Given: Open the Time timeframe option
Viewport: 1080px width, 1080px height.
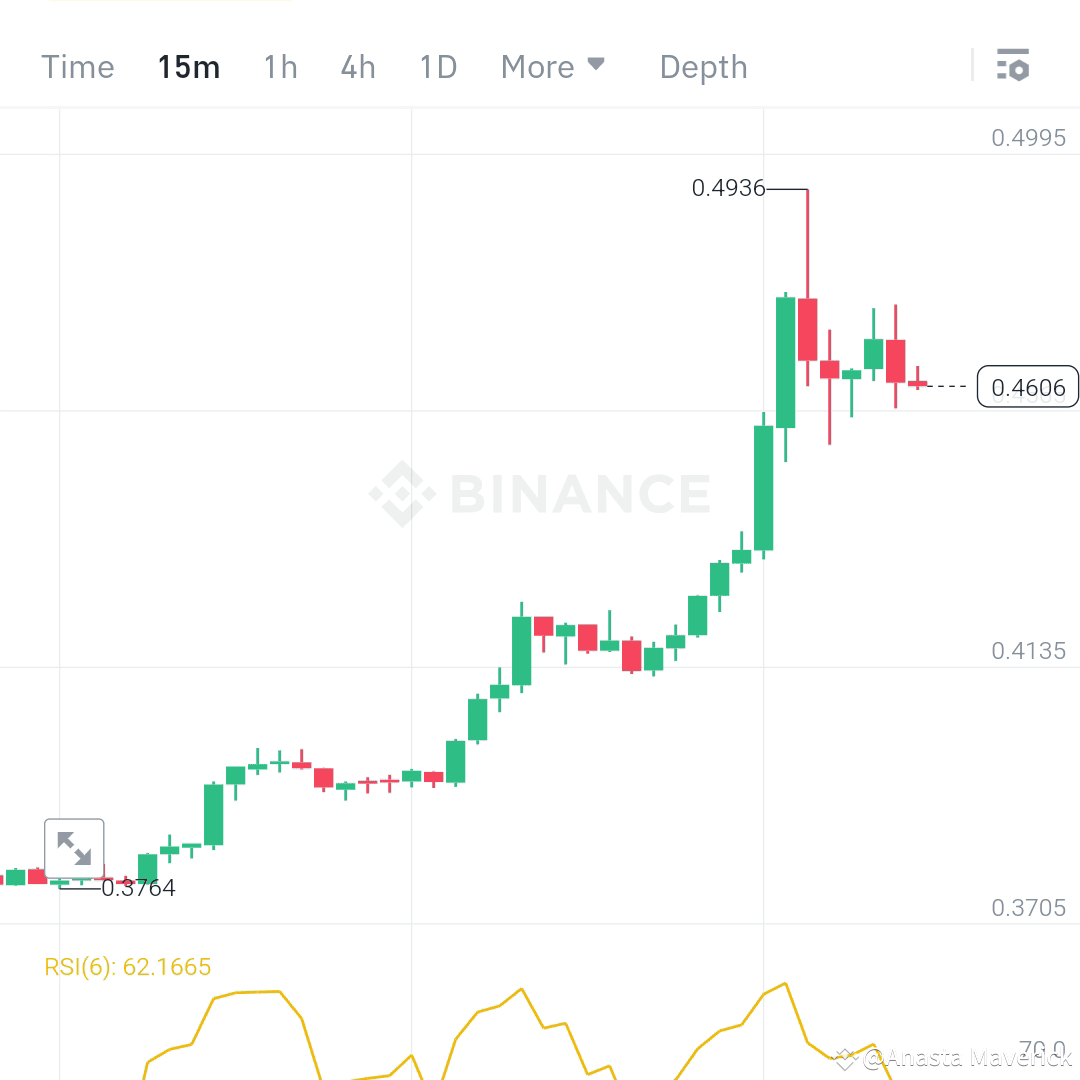Looking at the screenshot, I should (77, 67).
